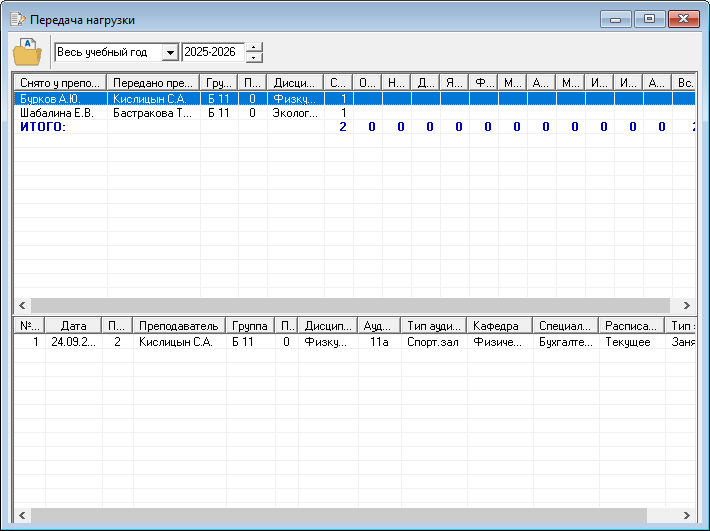Sort by 'Снято у препо...' column header
The image size is (710, 531).
pos(59,83)
